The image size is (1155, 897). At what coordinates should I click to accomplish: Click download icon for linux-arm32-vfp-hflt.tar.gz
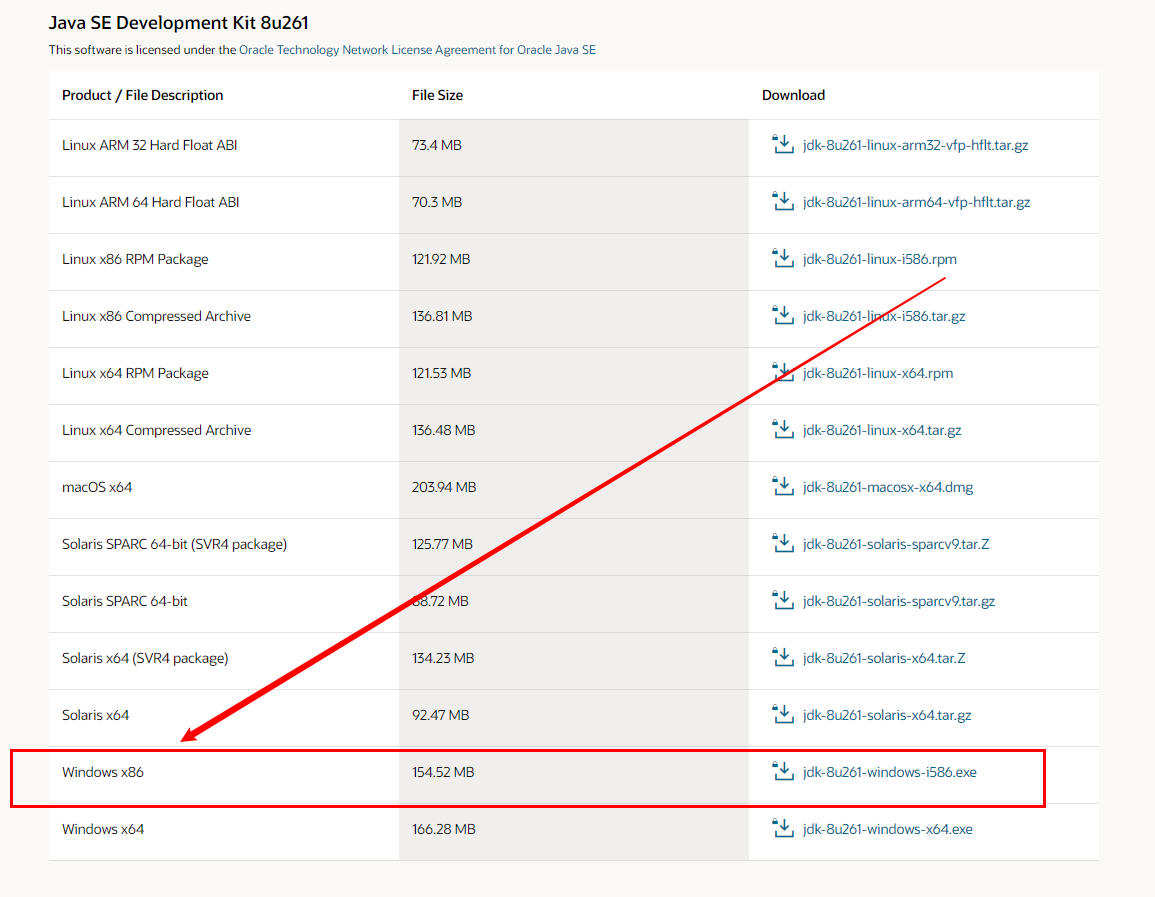coord(782,144)
